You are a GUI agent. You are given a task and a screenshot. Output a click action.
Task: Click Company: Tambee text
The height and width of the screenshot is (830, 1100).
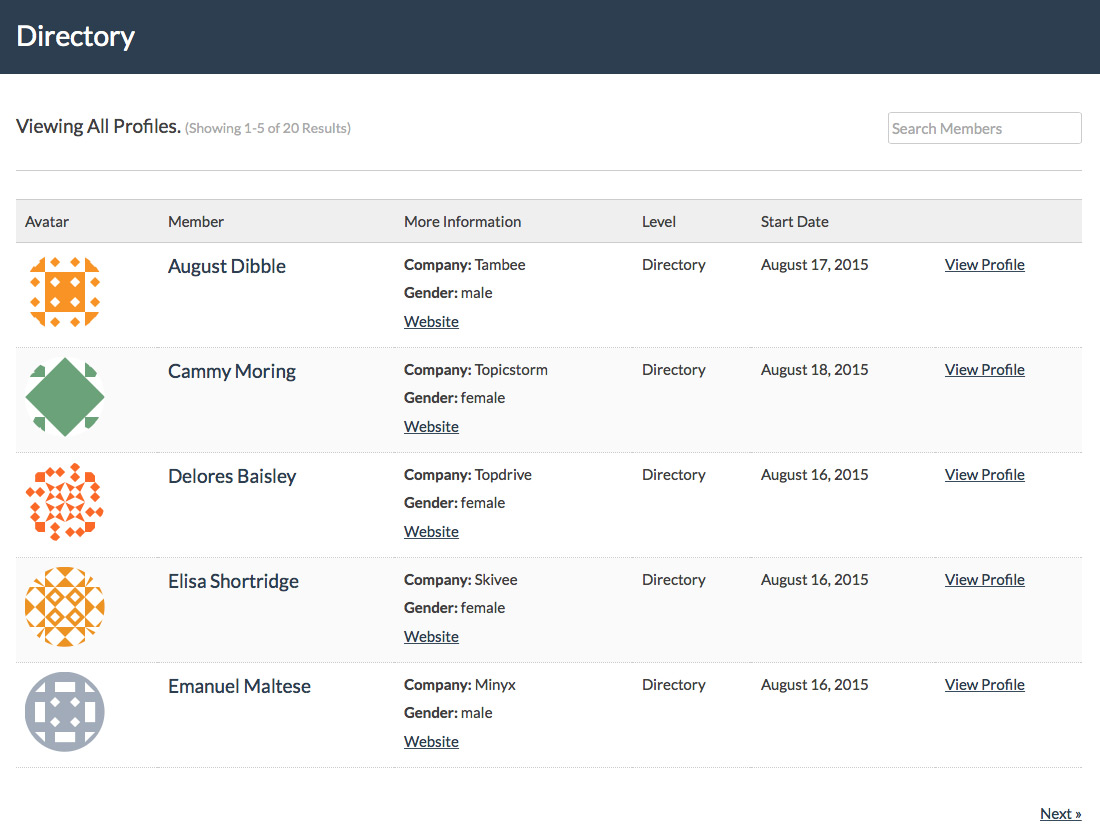464,265
